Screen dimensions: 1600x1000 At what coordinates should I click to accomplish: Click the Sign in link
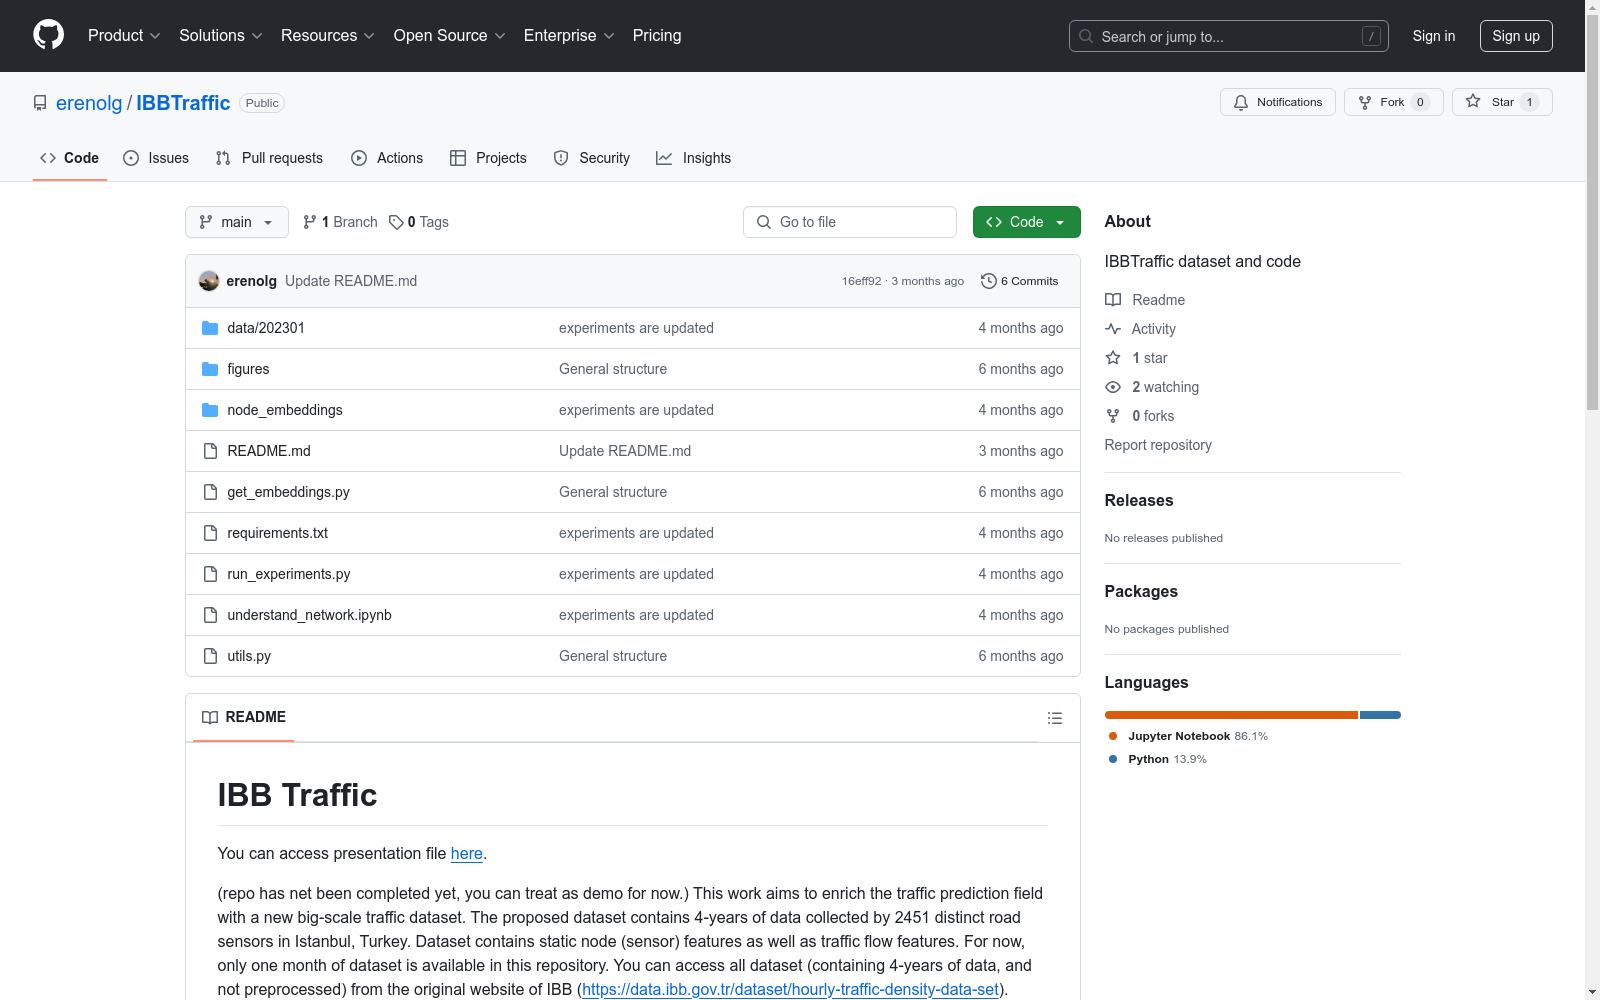pos(1434,36)
